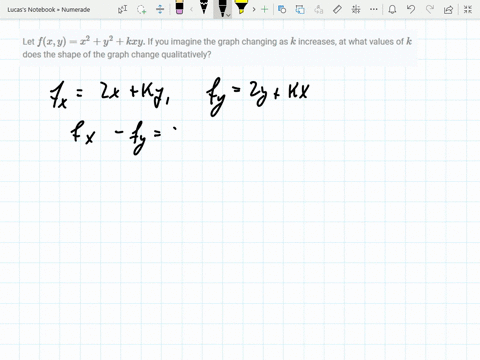Share this notebook page
Image resolution: width=480 pixels, height=360 pixels.
(448, 9)
